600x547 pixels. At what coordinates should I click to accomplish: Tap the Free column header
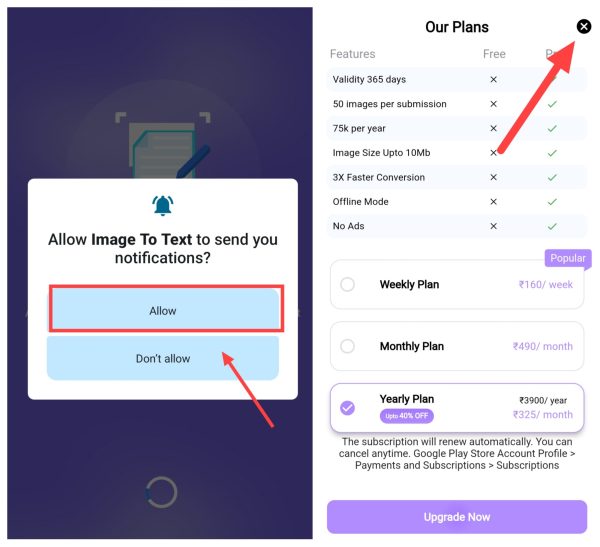tap(494, 54)
